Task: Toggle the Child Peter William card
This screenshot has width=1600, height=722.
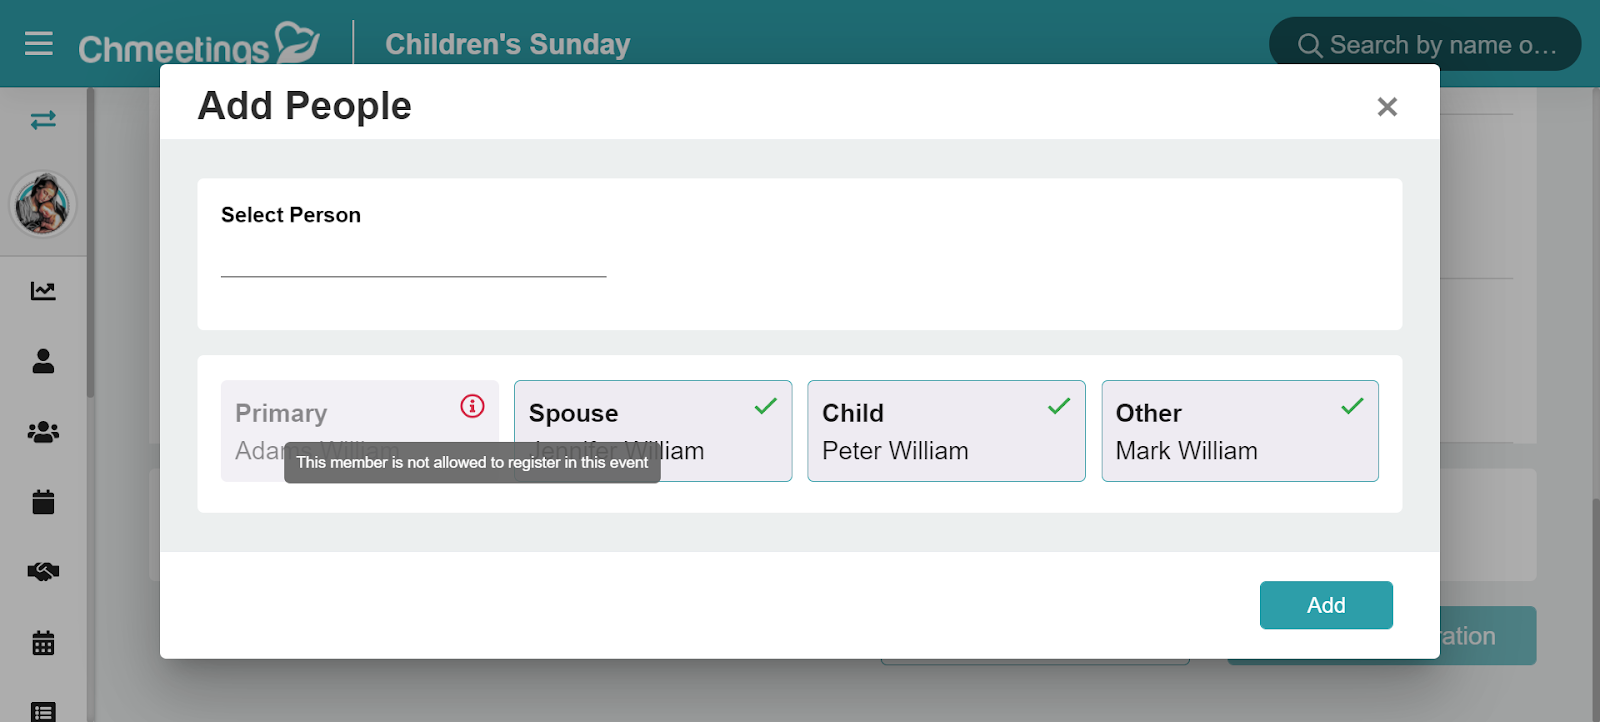Action: 945,431
